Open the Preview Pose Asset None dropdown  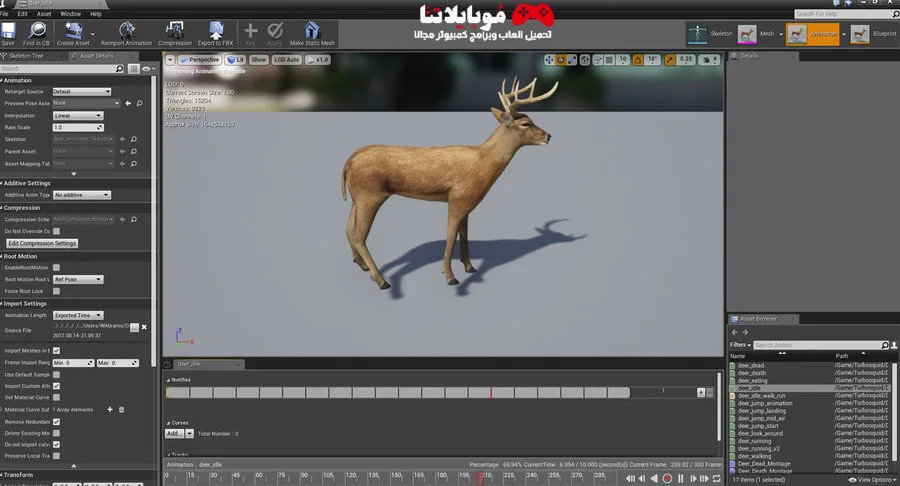[x=86, y=103]
